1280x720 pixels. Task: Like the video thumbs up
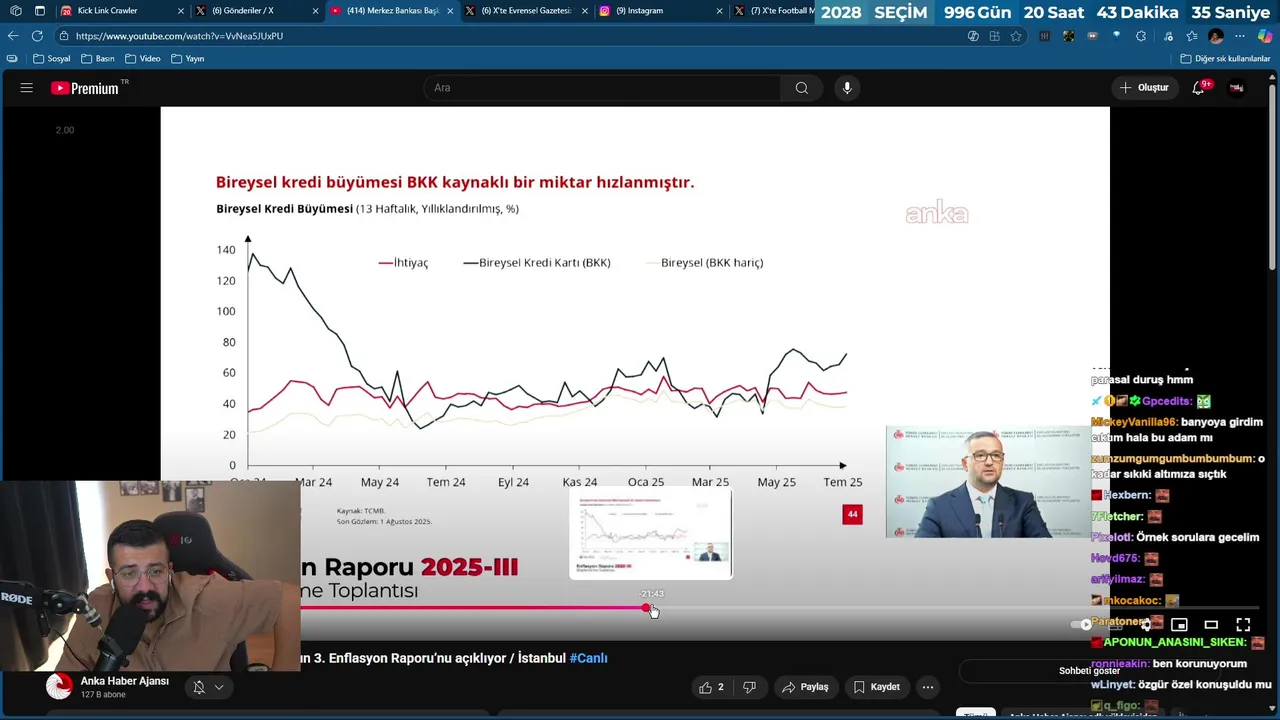coord(712,687)
